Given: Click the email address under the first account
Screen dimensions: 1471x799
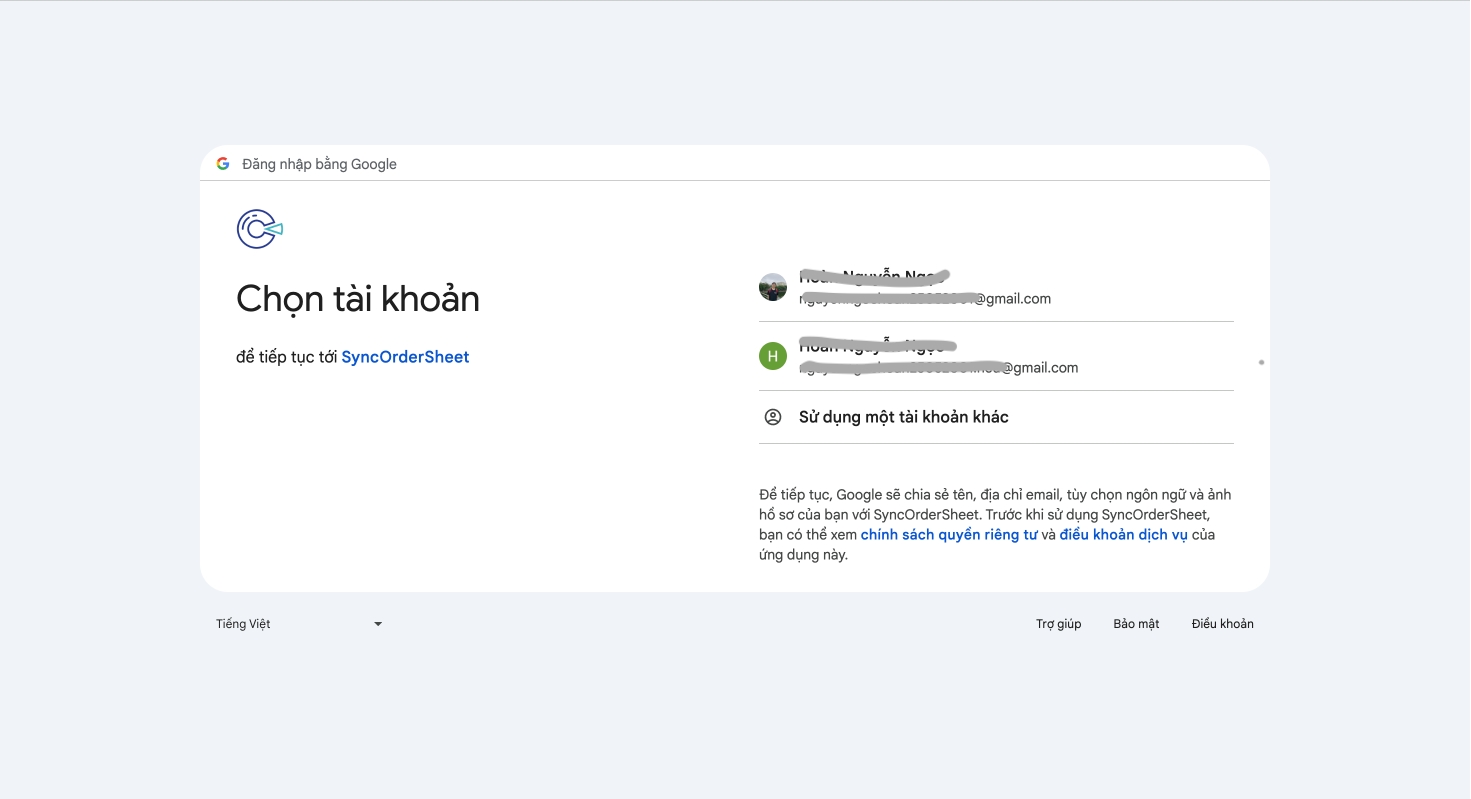Looking at the screenshot, I should [925, 299].
